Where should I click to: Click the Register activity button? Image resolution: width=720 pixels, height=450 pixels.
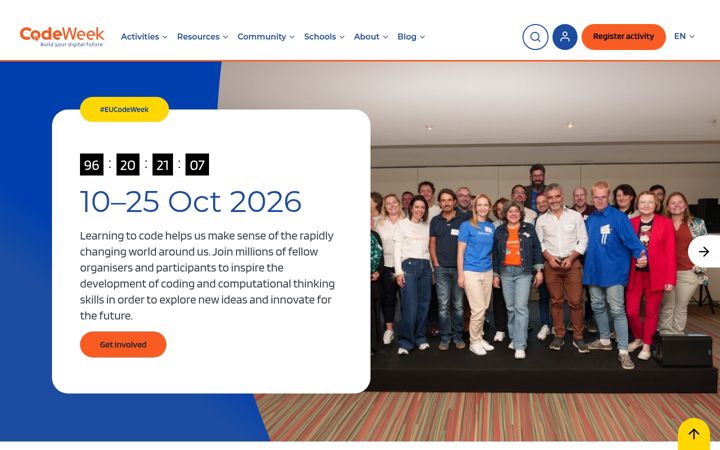click(623, 37)
